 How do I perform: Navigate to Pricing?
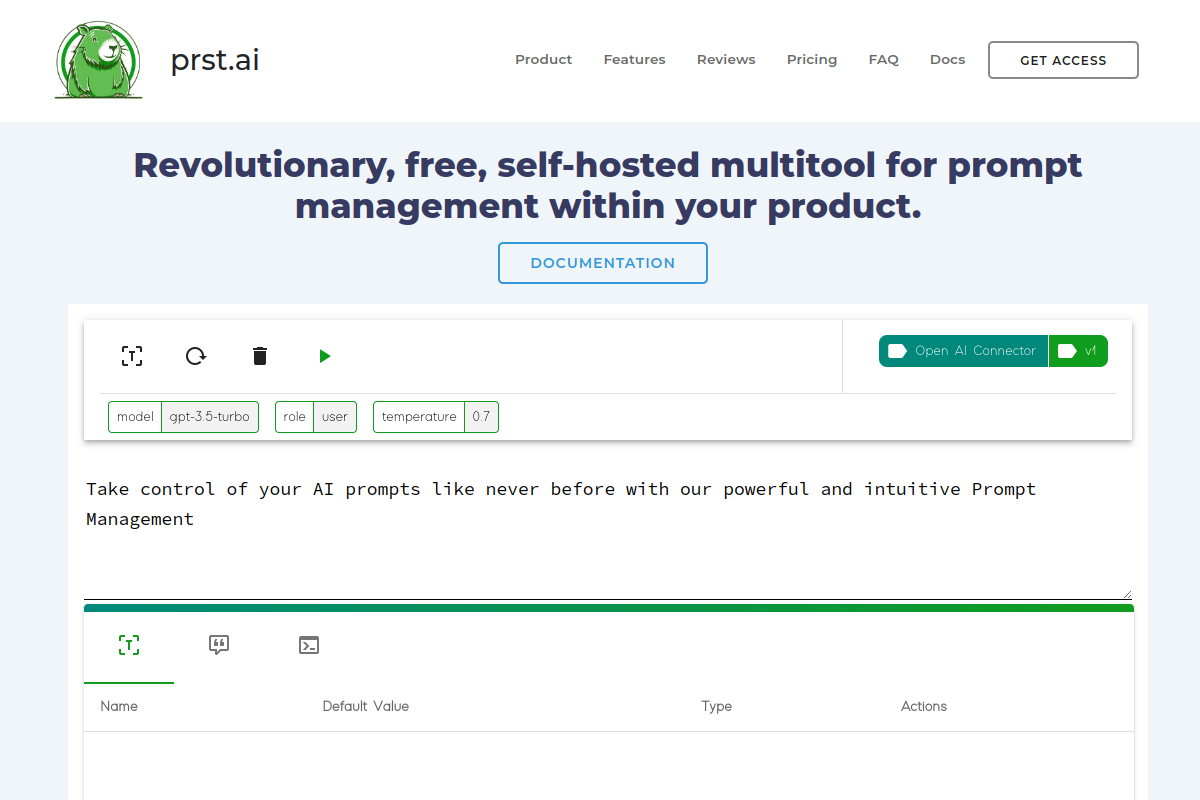click(811, 60)
